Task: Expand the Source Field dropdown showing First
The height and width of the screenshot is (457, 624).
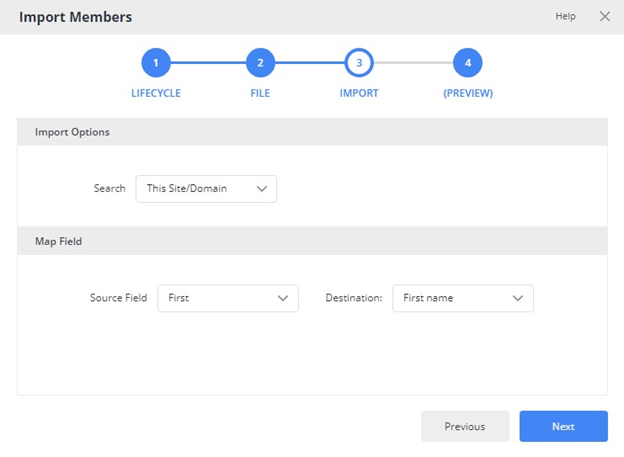Action: coord(227,298)
